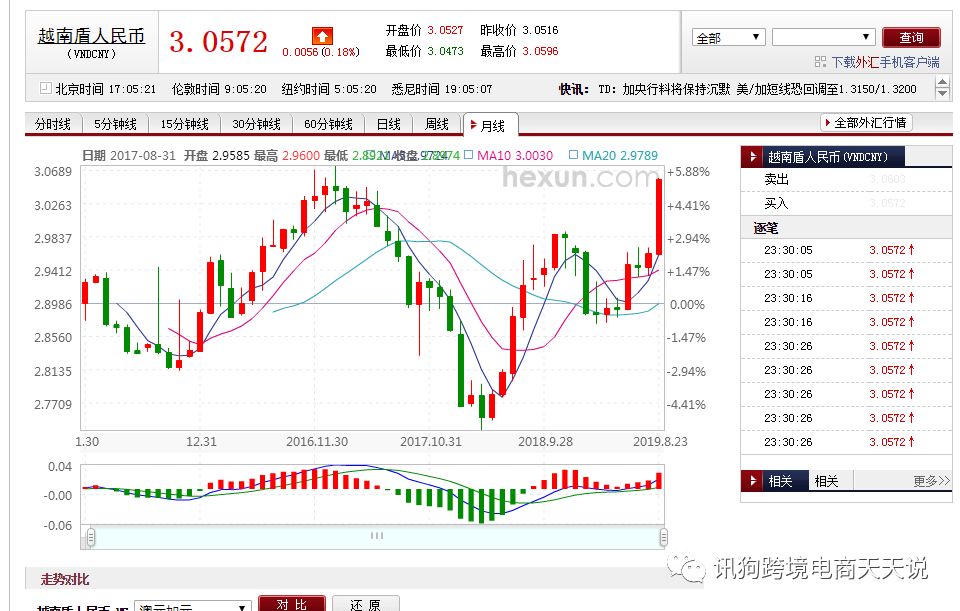Click the news ticker scroll up arrow
The width and height of the screenshot is (960, 611).
coord(942,84)
